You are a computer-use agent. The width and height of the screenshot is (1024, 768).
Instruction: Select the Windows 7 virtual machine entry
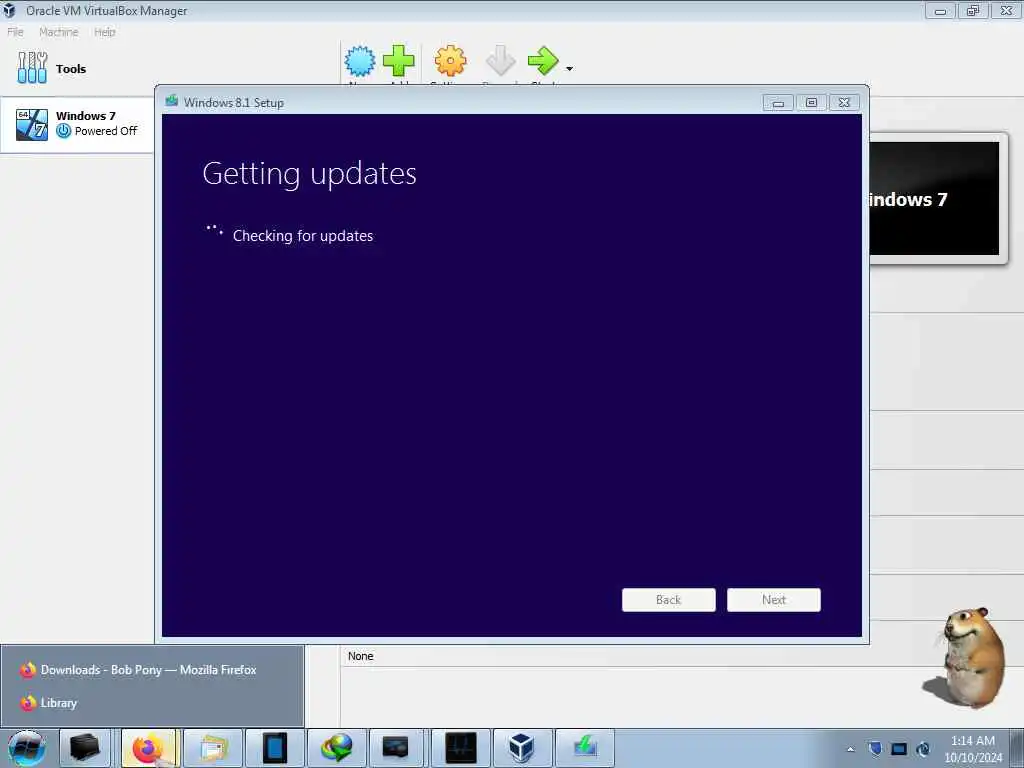77,124
